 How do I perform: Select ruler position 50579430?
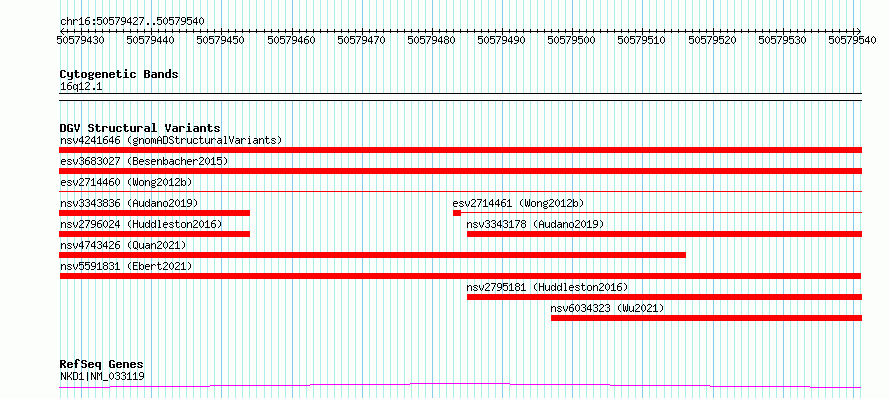point(80,40)
